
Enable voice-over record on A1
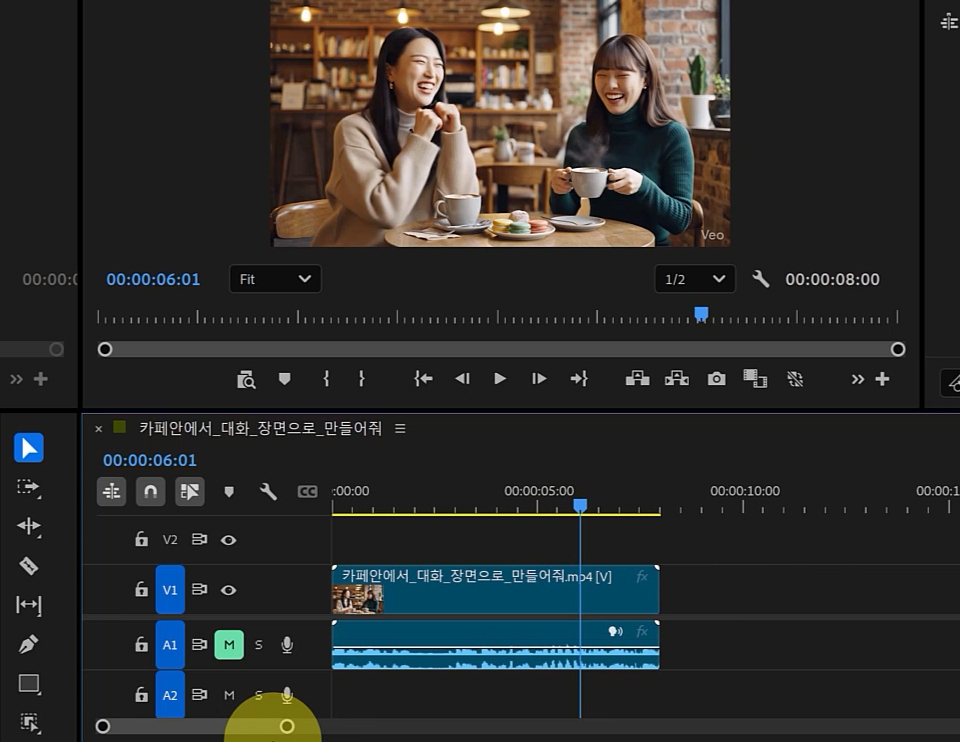[287, 645]
